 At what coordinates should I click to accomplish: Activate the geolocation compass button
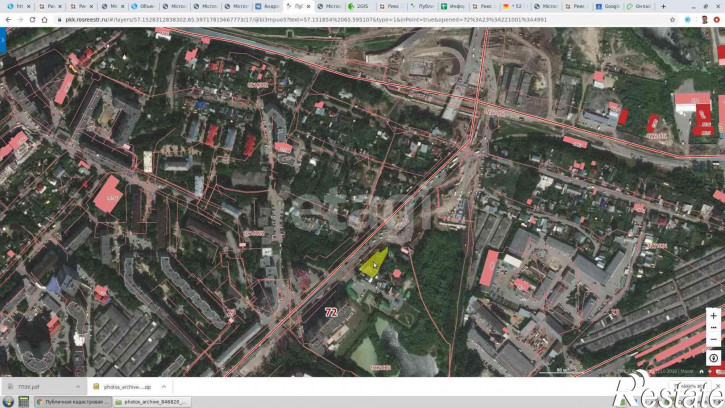coord(713,358)
